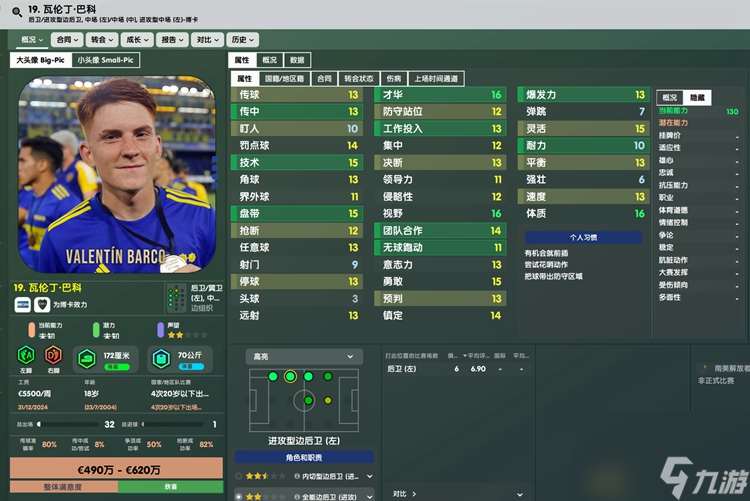Image resolution: width=750 pixels, height=501 pixels.
Task: Click the 个人习惯 button
Action: tap(583, 237)
